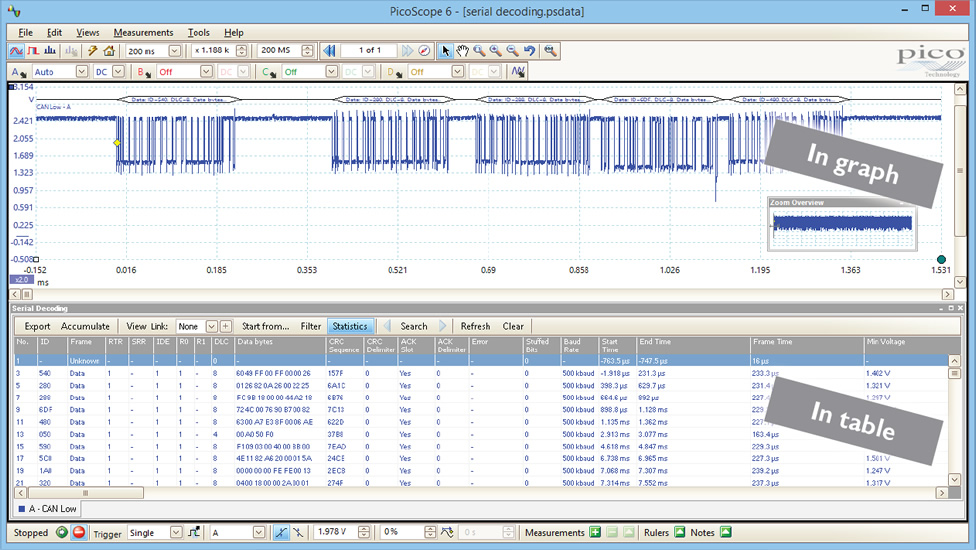Select table row with ID 540
The image size is (976, 550).
click(481, 373)
